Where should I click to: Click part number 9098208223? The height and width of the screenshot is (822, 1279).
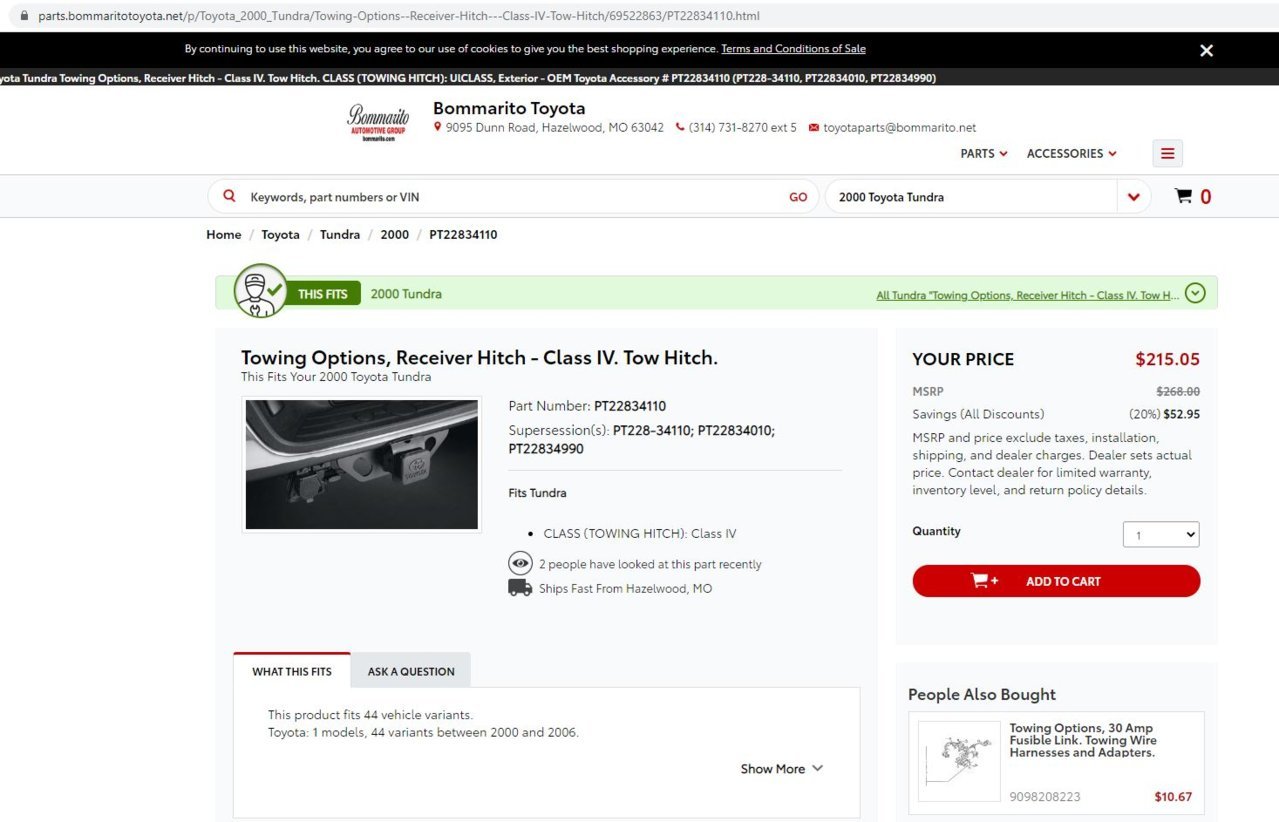coord(1045,797)
